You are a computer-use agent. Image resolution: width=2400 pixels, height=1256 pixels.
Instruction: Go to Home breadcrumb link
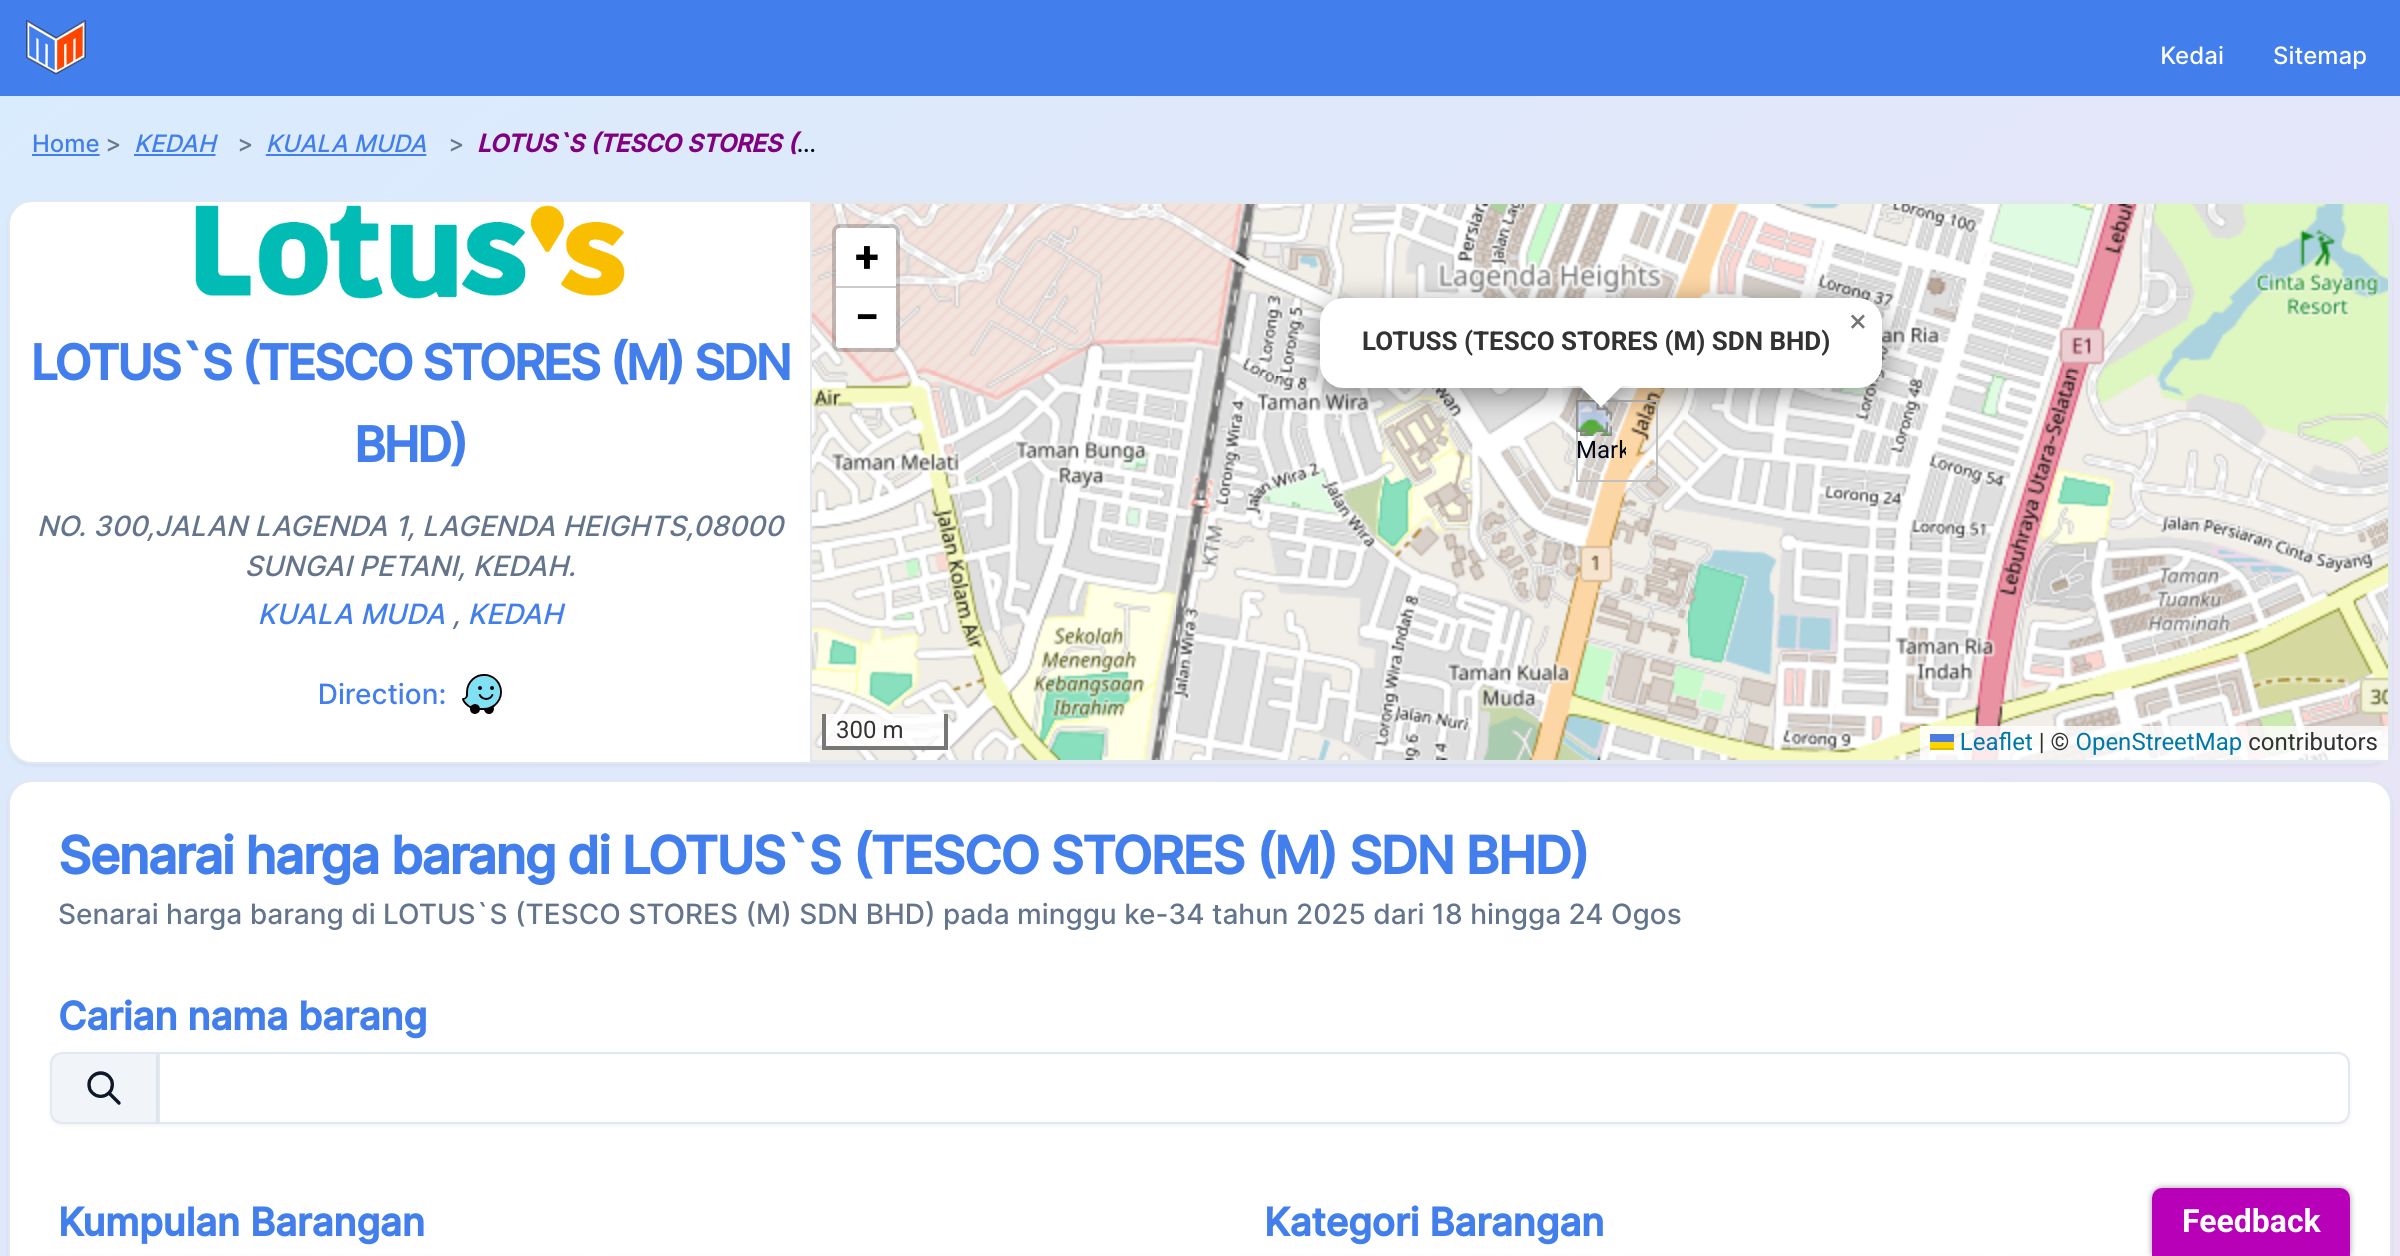65,143
